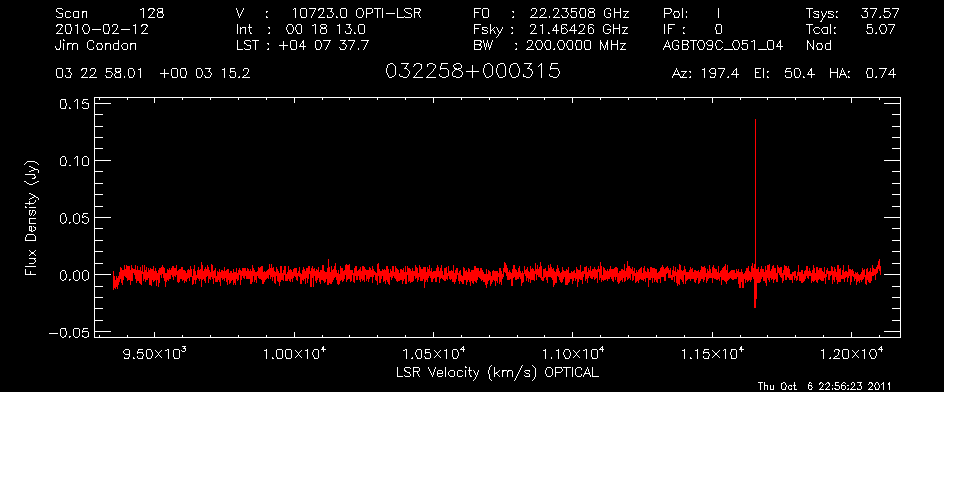Screen dimensions: 962x490
Task: Click the Nod procedure label
Action: pyautogui.click(x=819, y=46)
